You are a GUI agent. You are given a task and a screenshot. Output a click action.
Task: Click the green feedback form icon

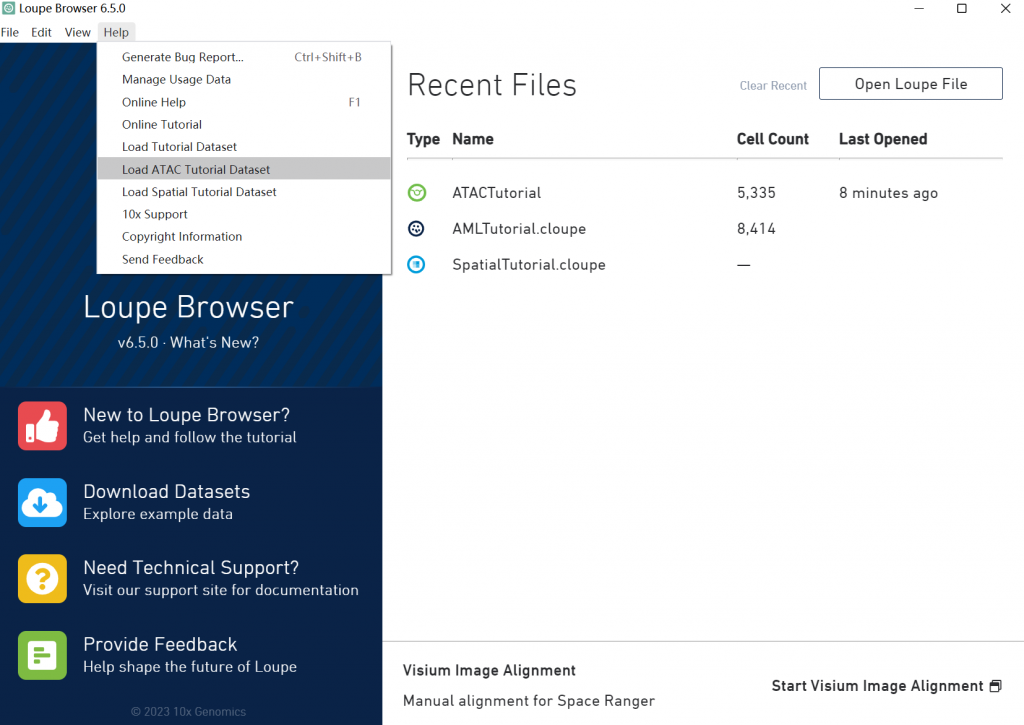tap(42, 655)
